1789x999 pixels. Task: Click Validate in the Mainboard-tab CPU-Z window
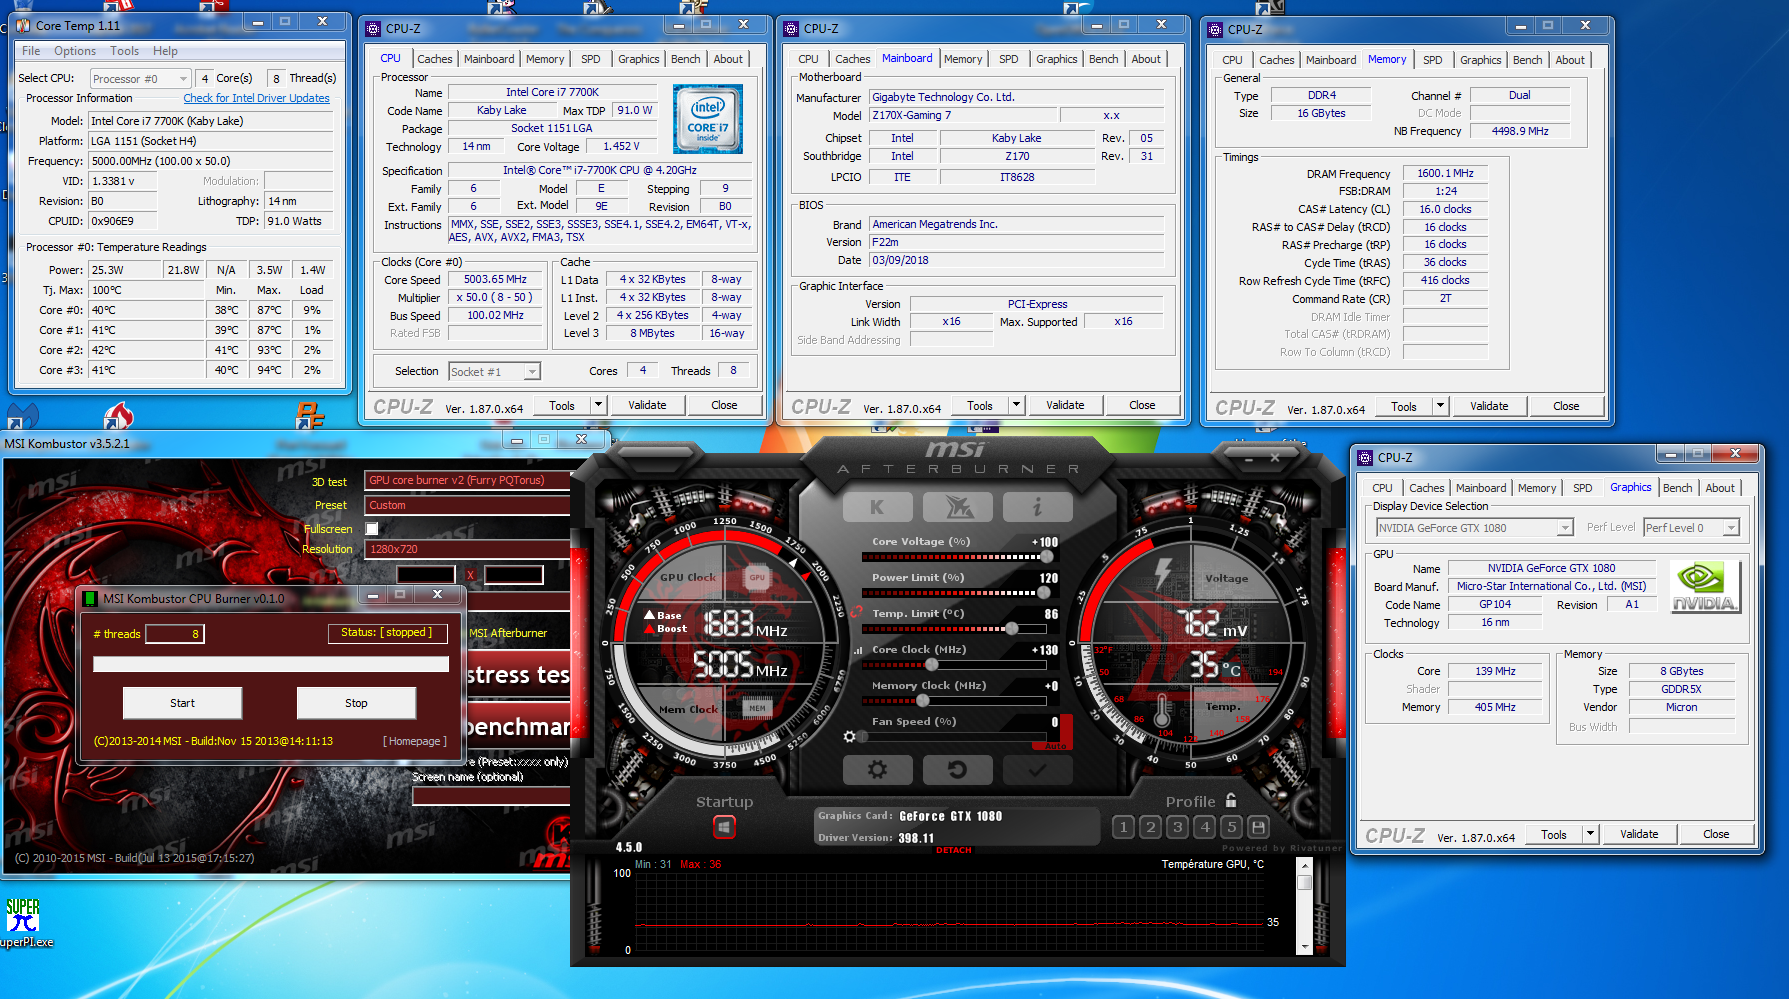[1065, 405]
